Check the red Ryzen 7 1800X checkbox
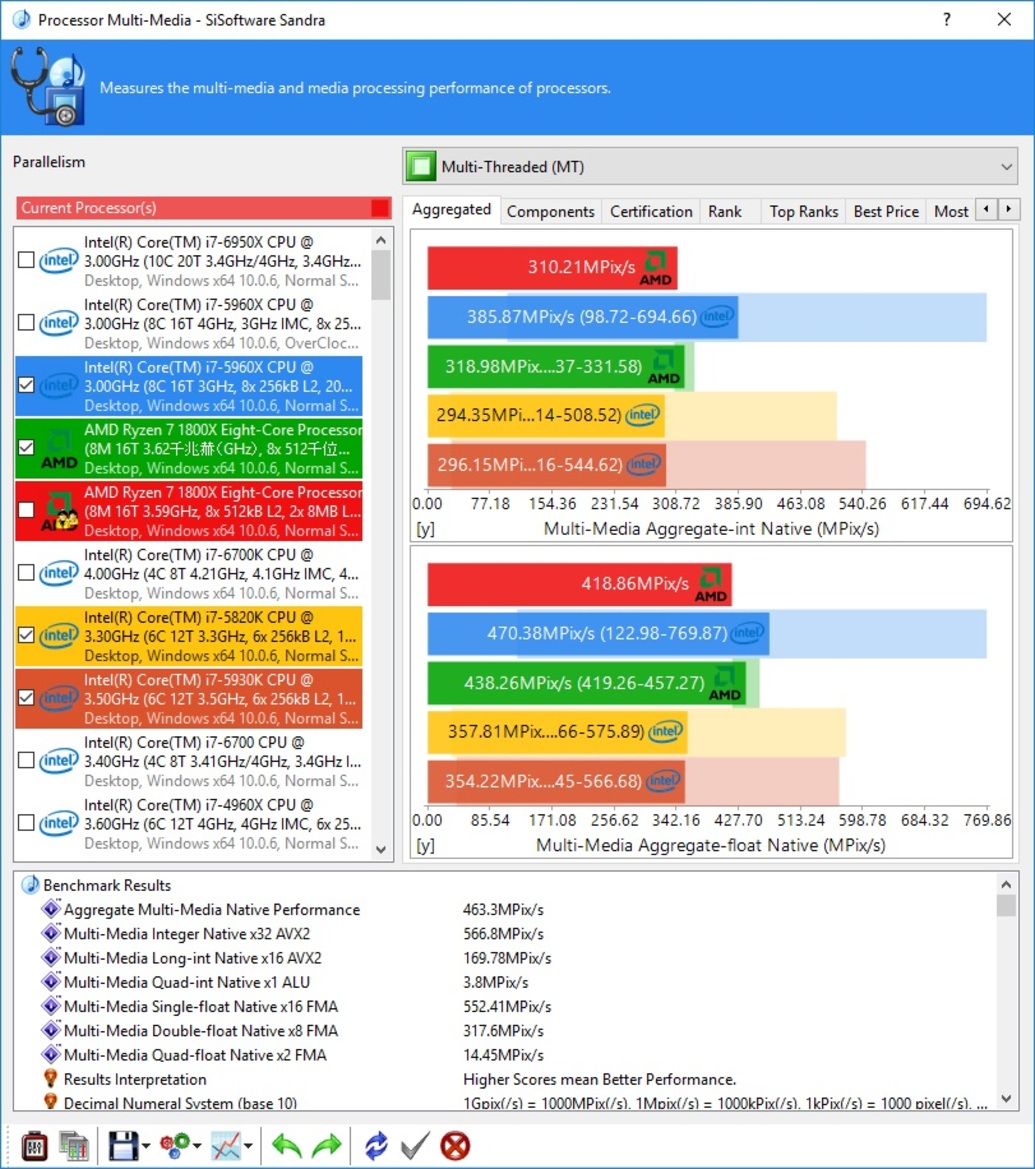Viewport: 1035px width, 1169px height. [x=26, y=510]
